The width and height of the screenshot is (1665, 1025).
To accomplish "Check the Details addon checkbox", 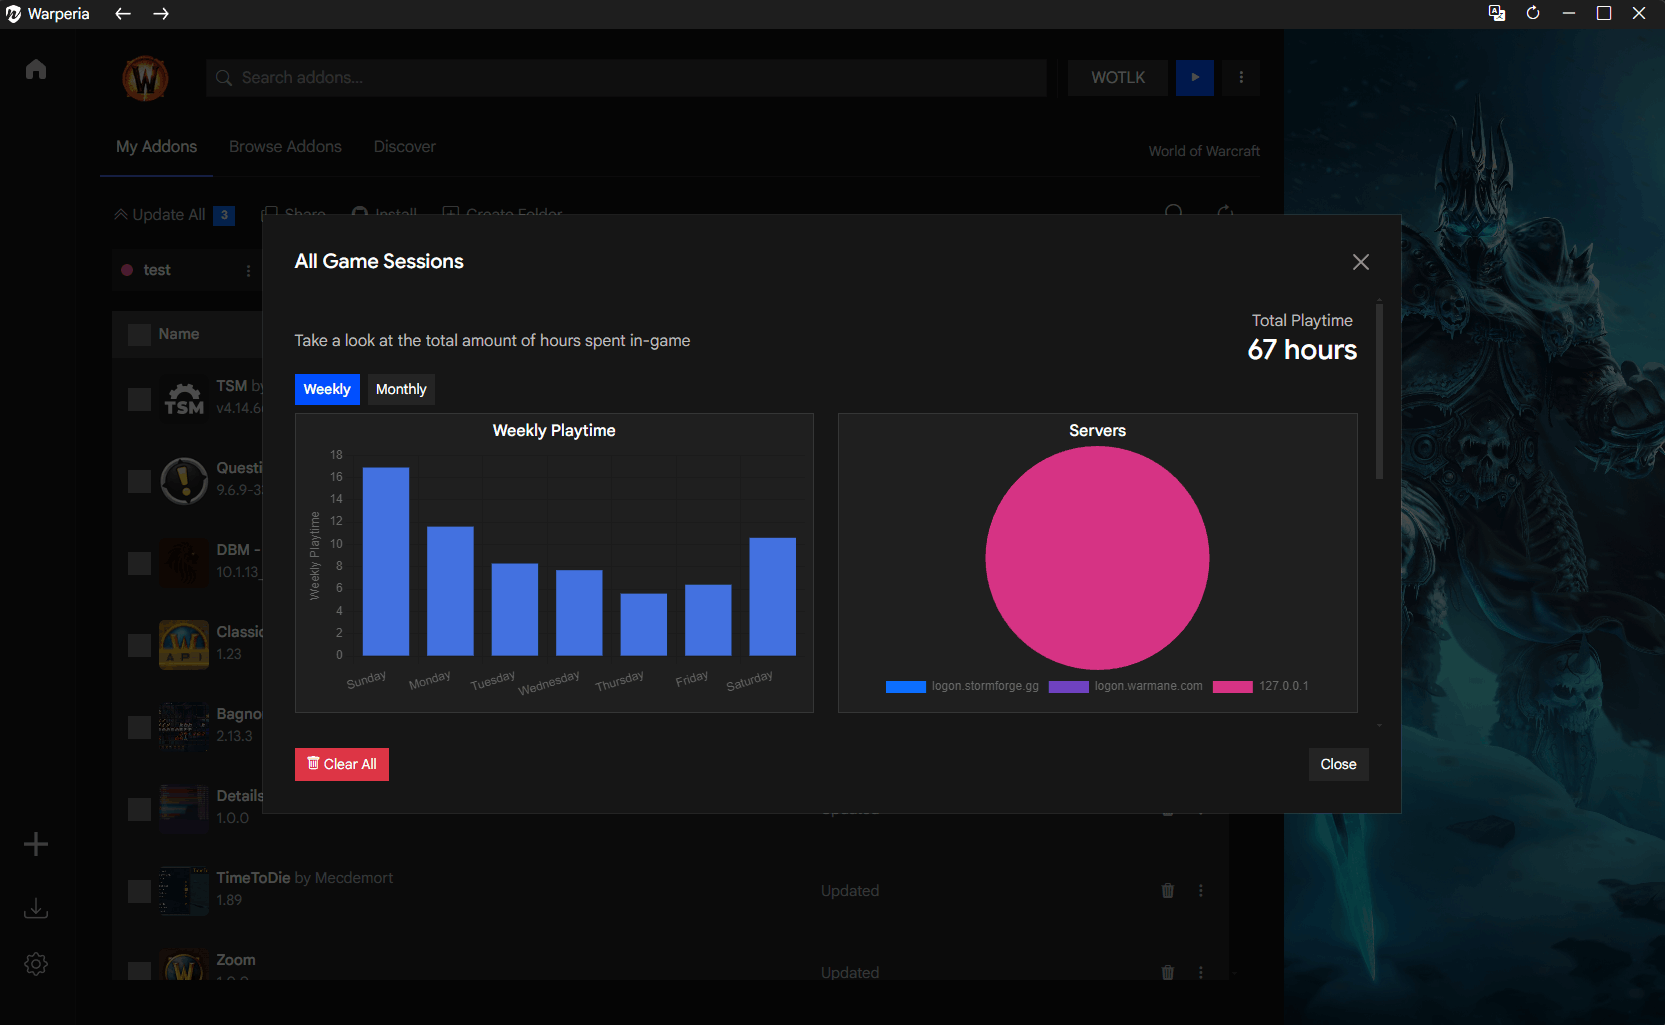I will tap(139, 810).
